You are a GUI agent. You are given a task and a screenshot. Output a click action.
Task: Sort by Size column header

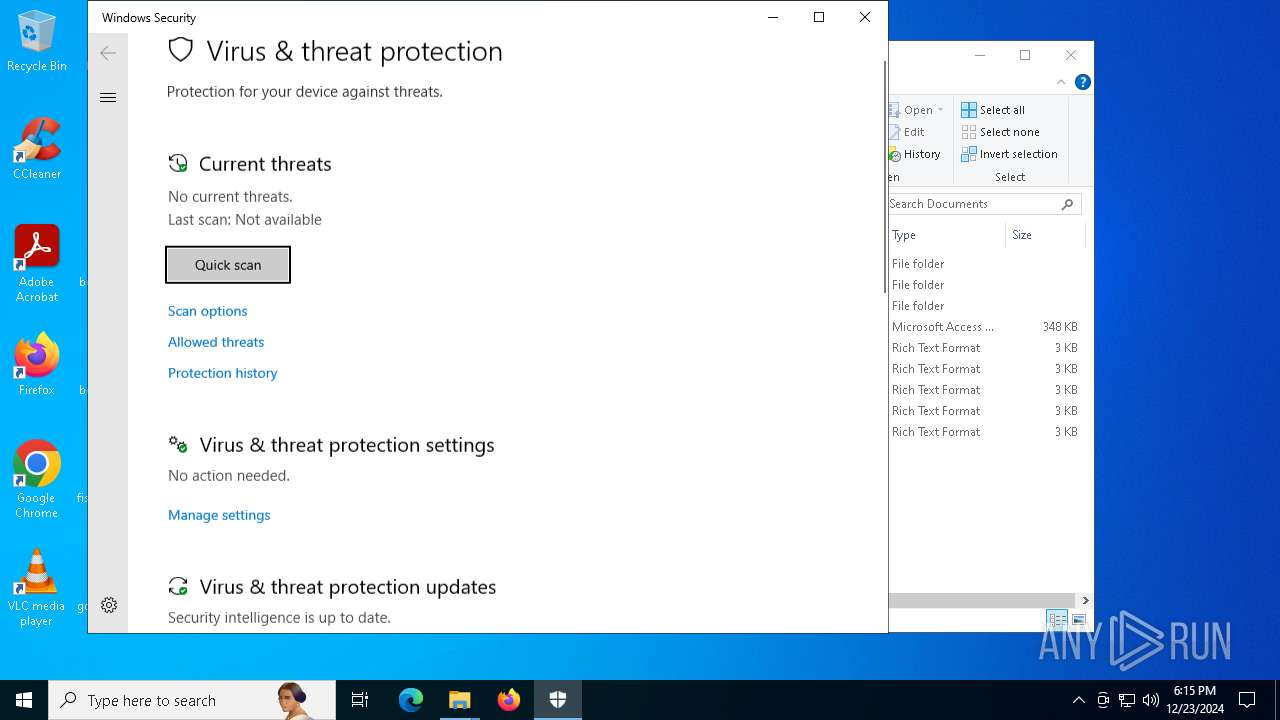tap(1045, 235)
